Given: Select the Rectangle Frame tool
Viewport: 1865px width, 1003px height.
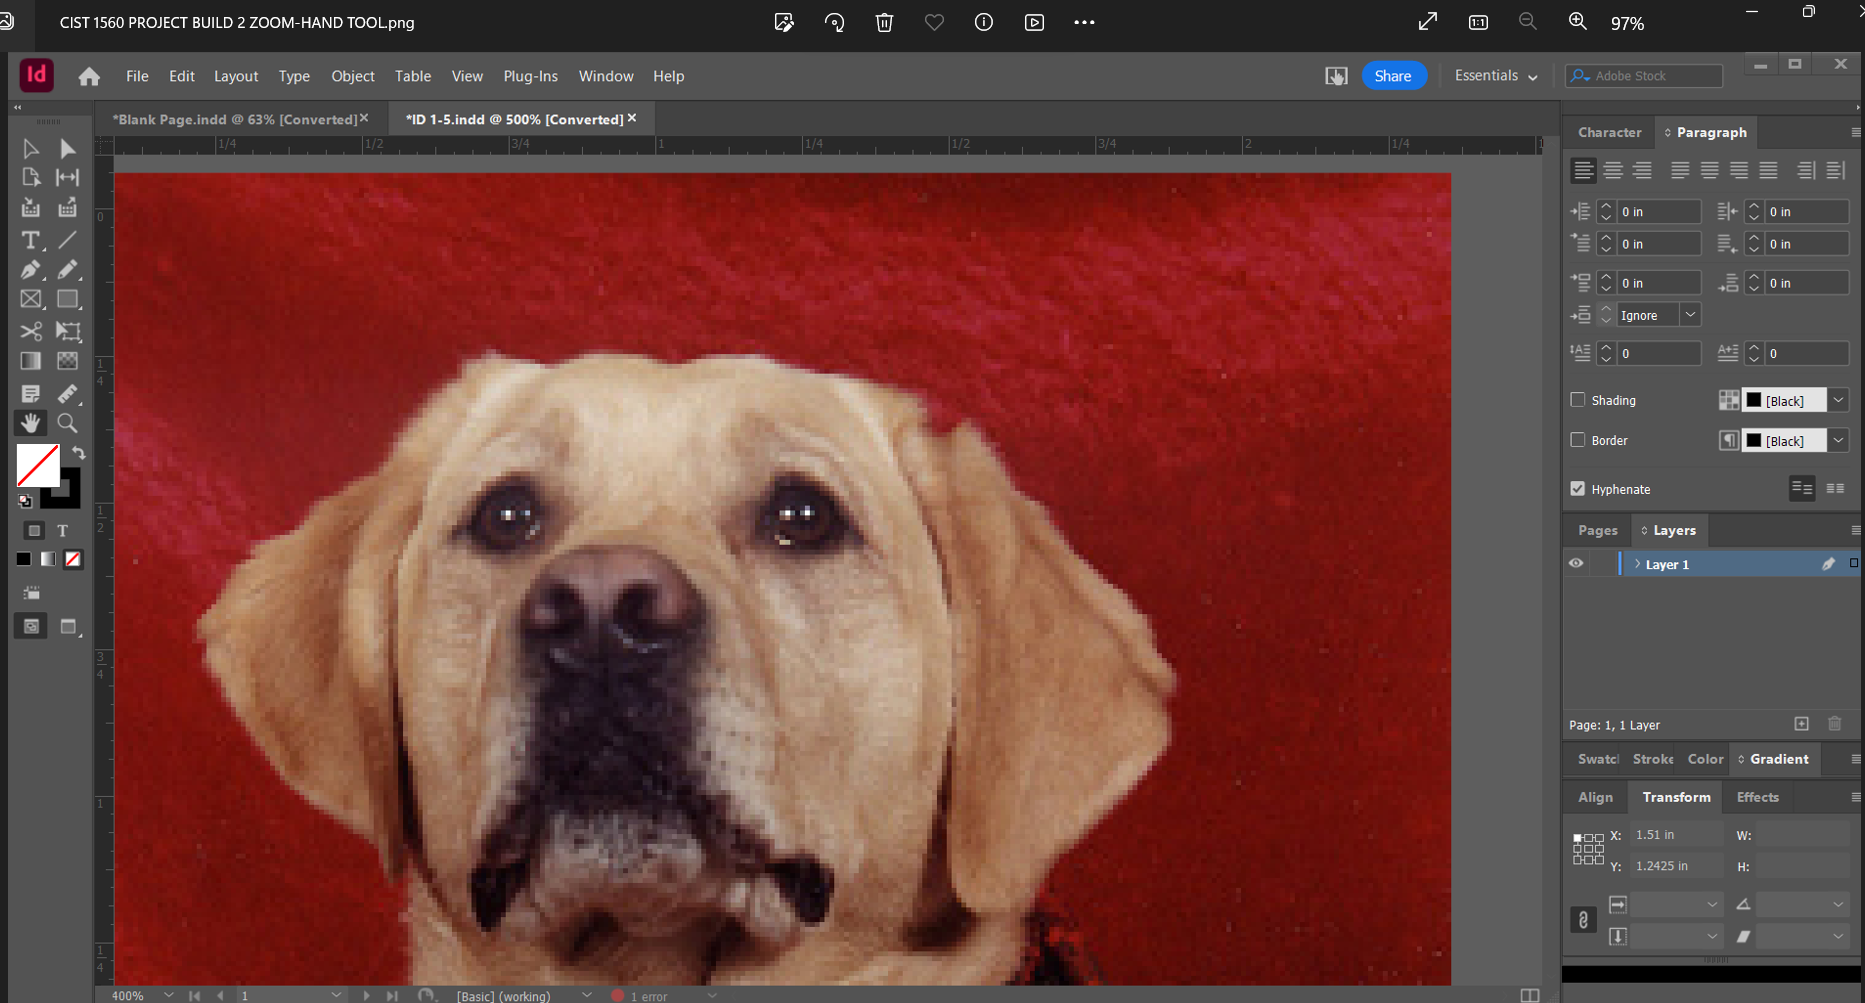Looking at the screenshot, I should 30,300.
